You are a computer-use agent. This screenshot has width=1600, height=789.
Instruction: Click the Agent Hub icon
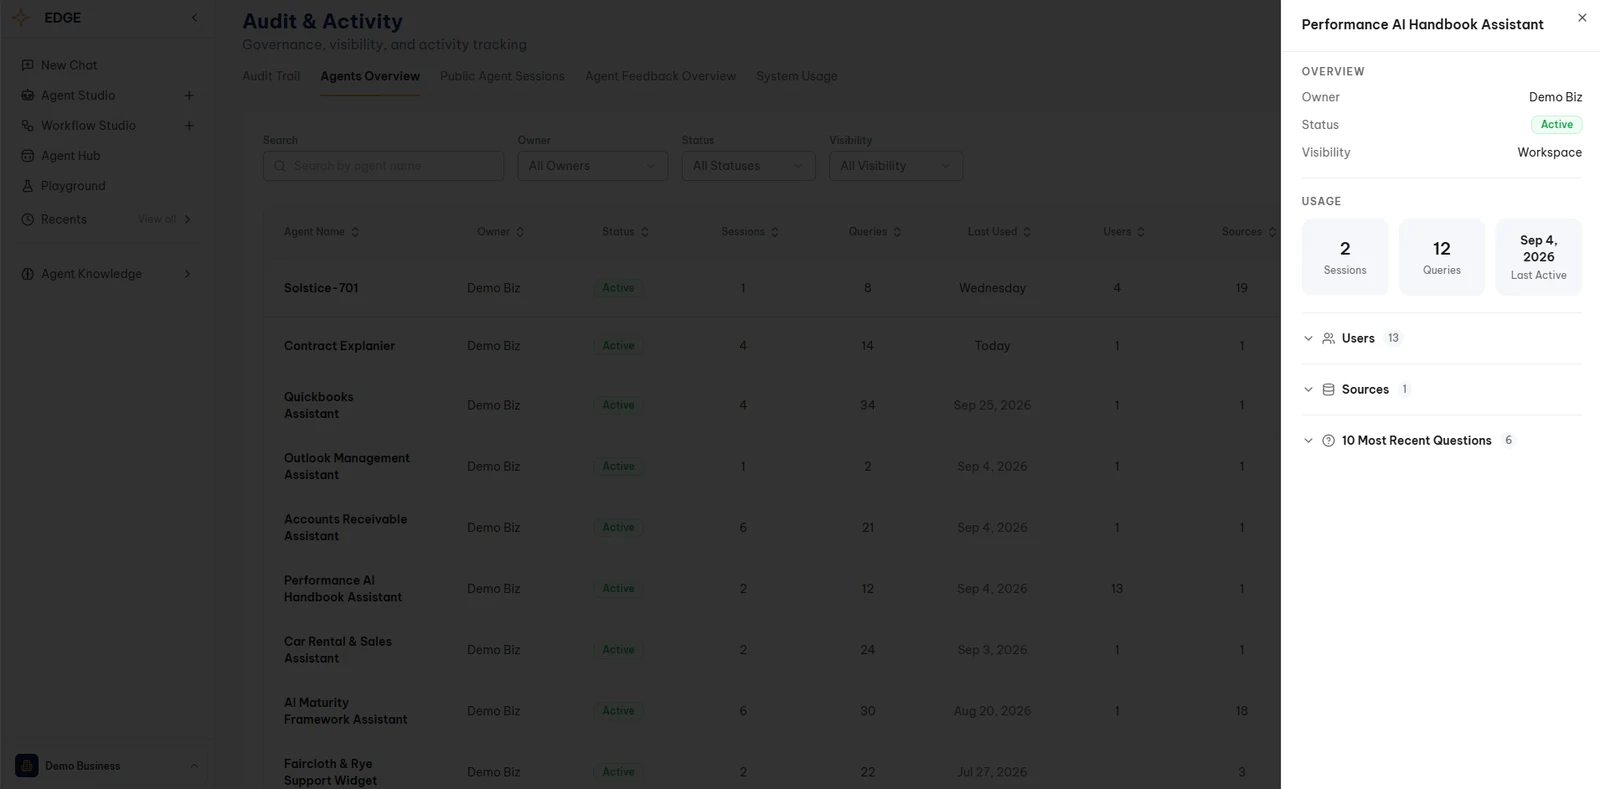[28, 156]
